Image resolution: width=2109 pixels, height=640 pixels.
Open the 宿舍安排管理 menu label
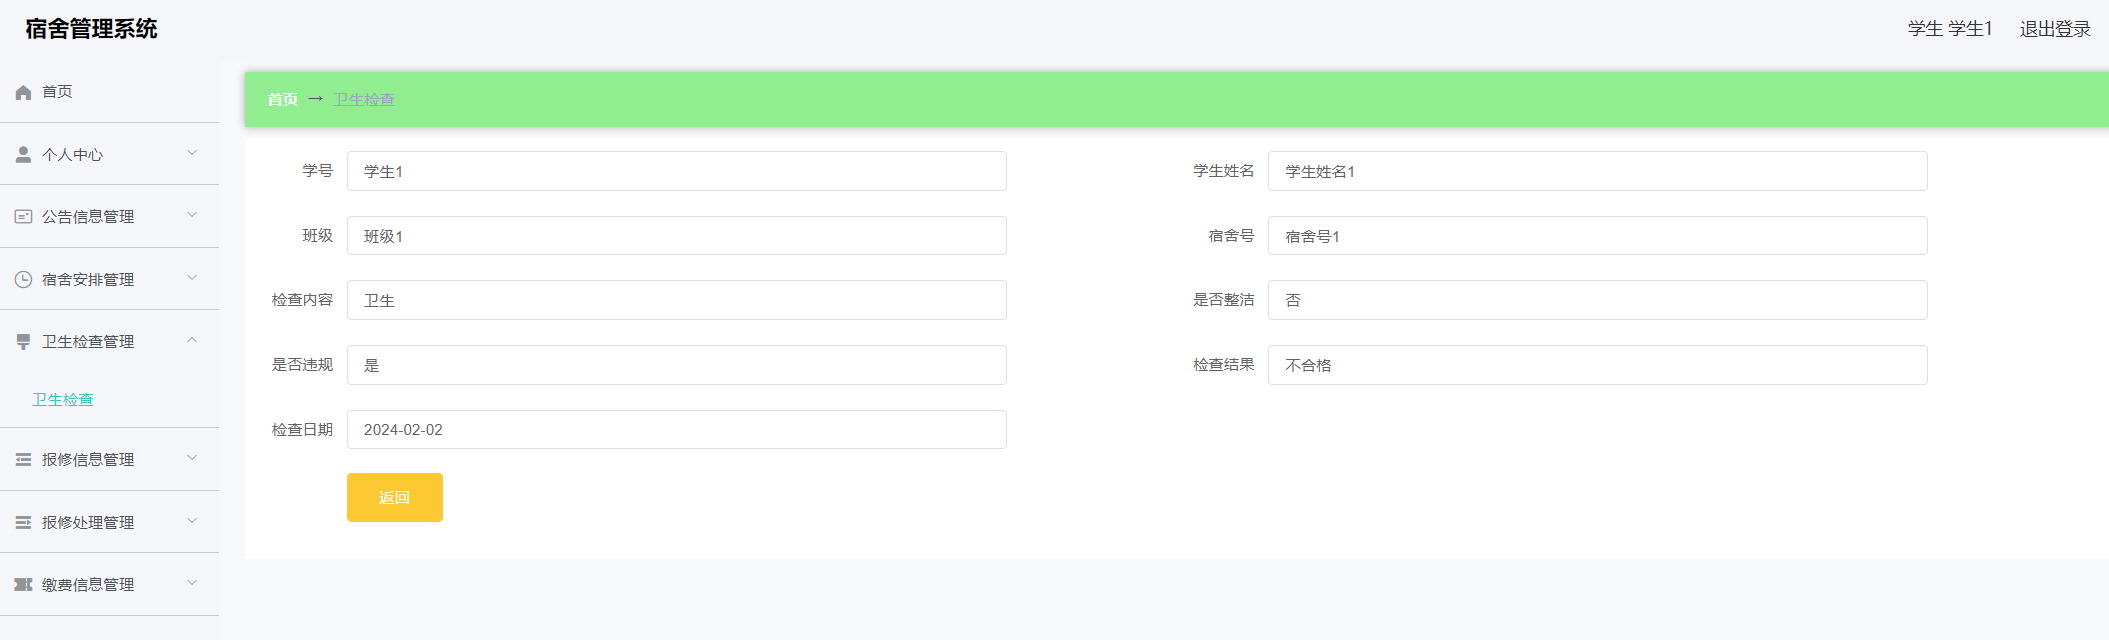[88, 280]
